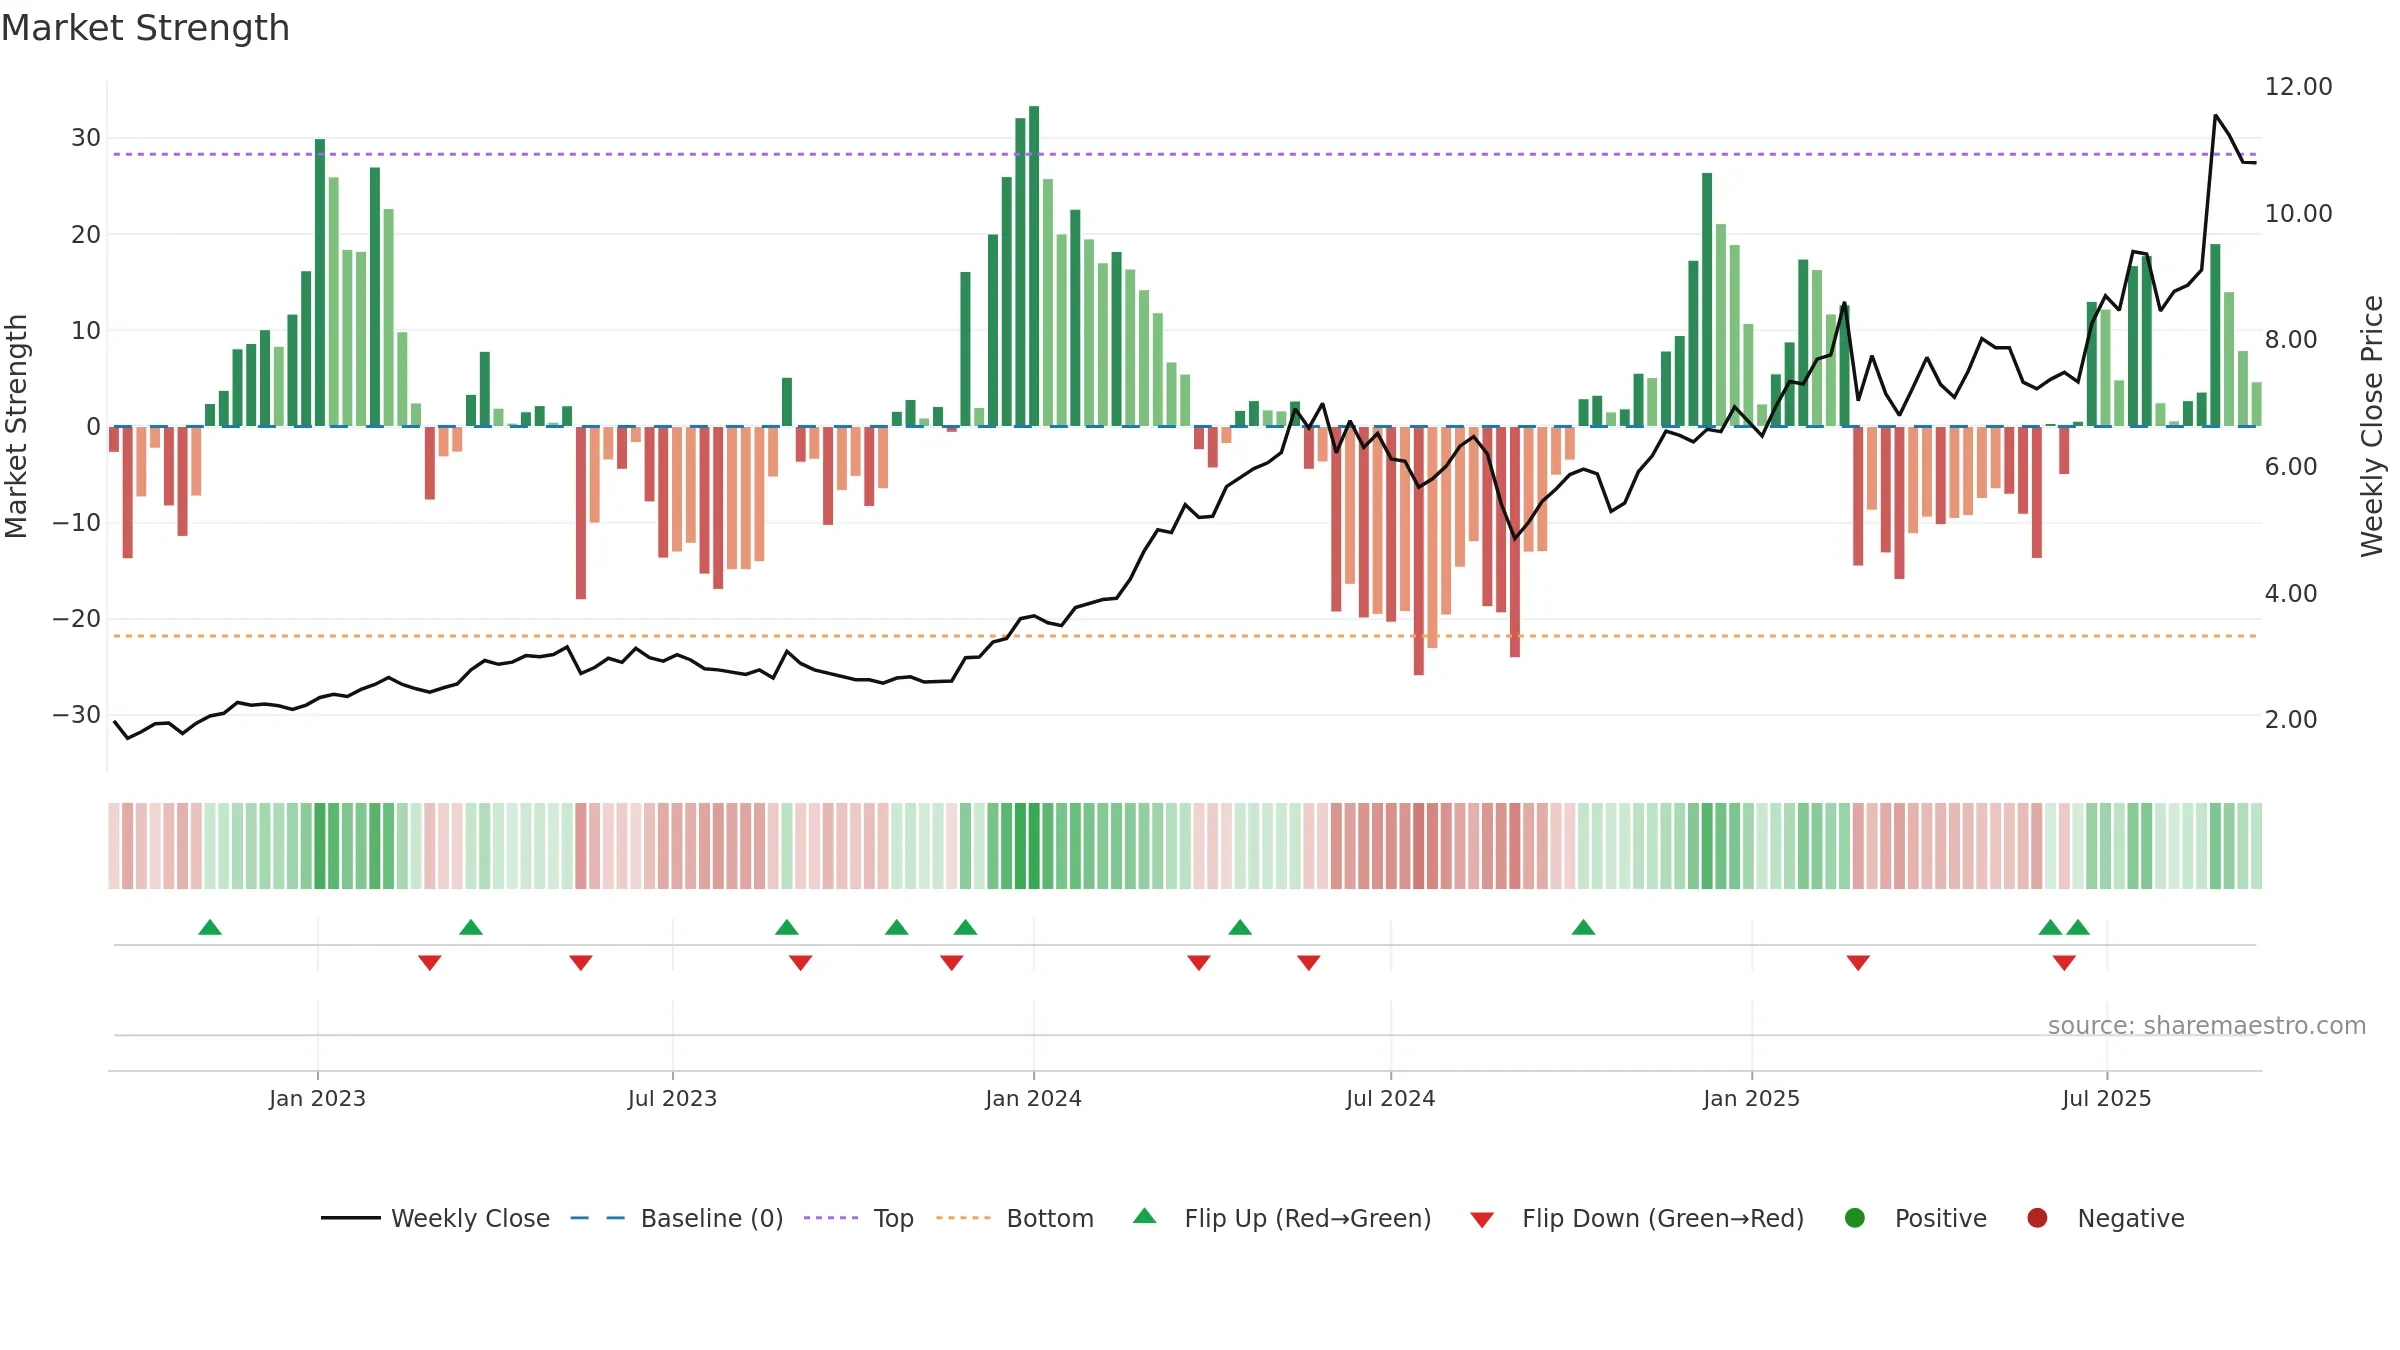Click the deepest red bar after Jul 2024
Screen dimensions: 2400x1350
coord(1419,550)
